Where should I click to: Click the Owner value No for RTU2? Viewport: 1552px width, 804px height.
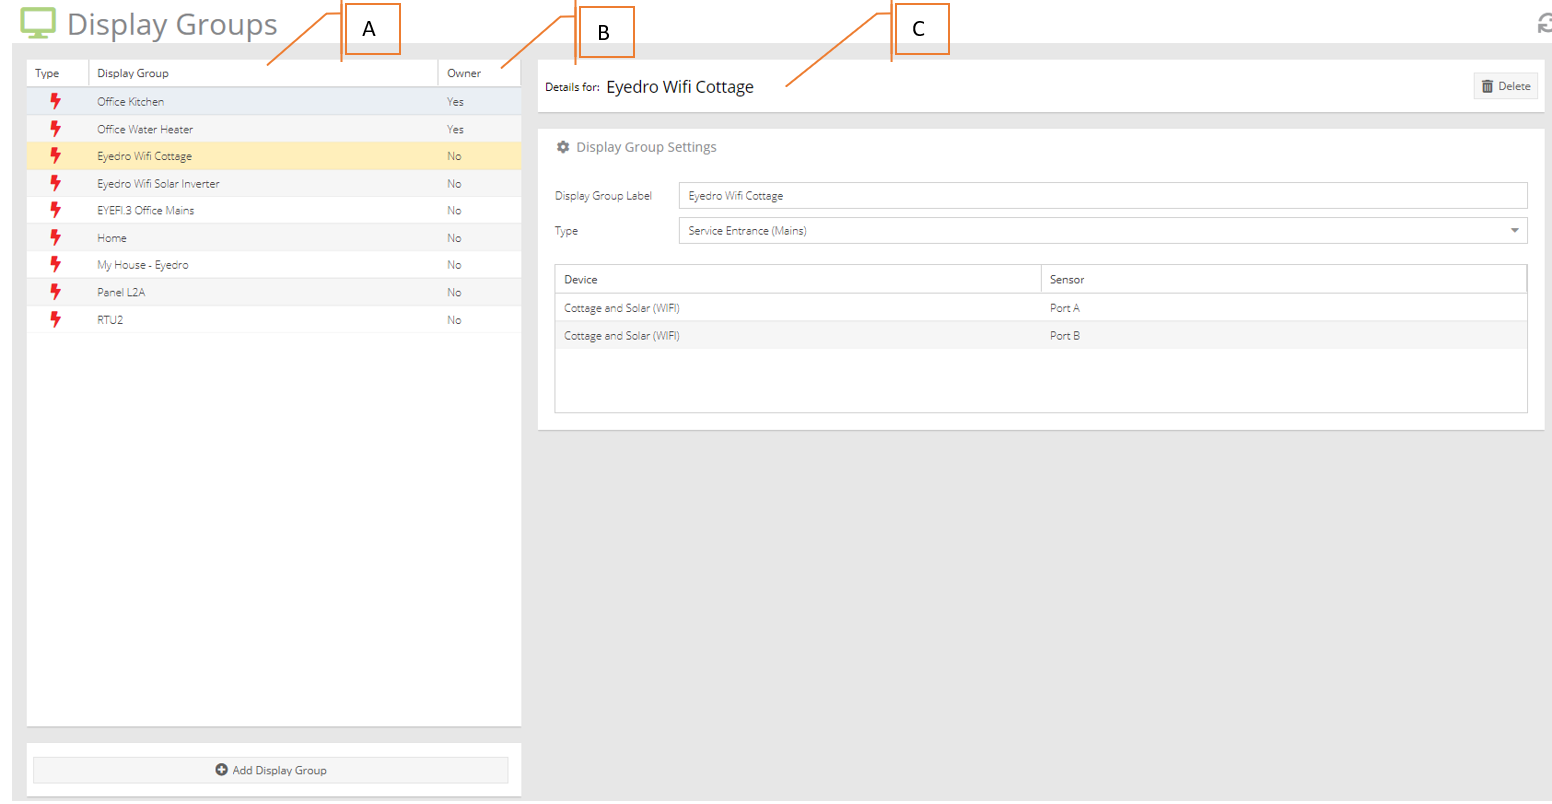pyautogui.click(x=454, y=320)
